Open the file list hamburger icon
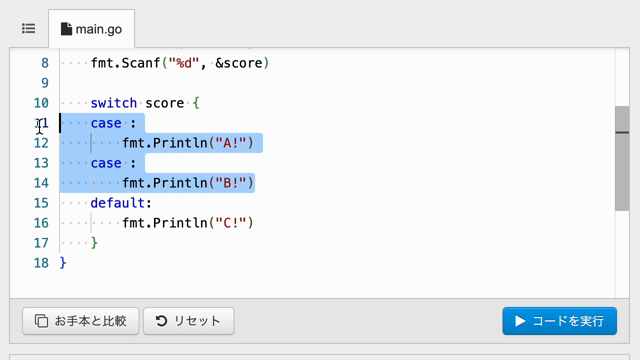 pos(29,29)
